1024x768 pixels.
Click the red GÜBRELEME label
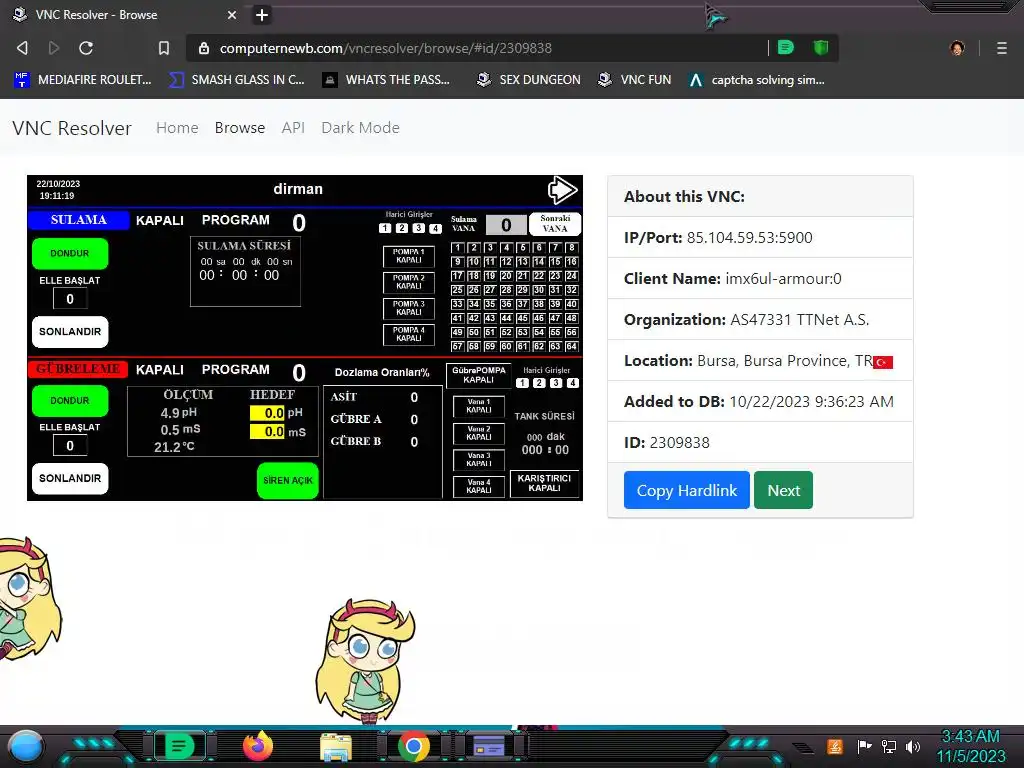coord(78,369)
